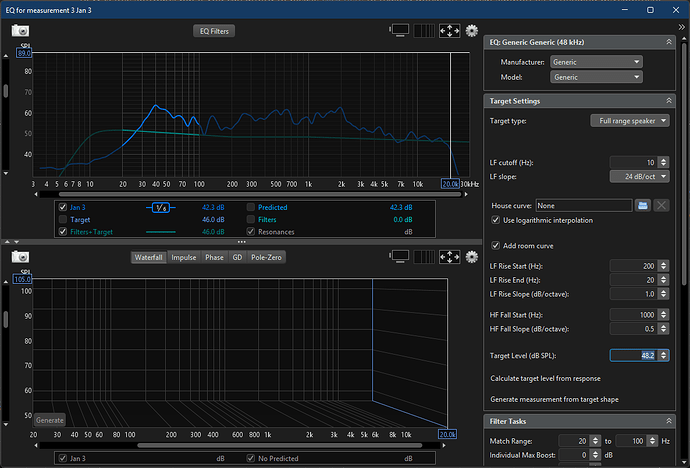Click the waterfall graph fit-to-data arrows icon
Image resolution: width=690 pixels, height=468 pixels.
450,257
